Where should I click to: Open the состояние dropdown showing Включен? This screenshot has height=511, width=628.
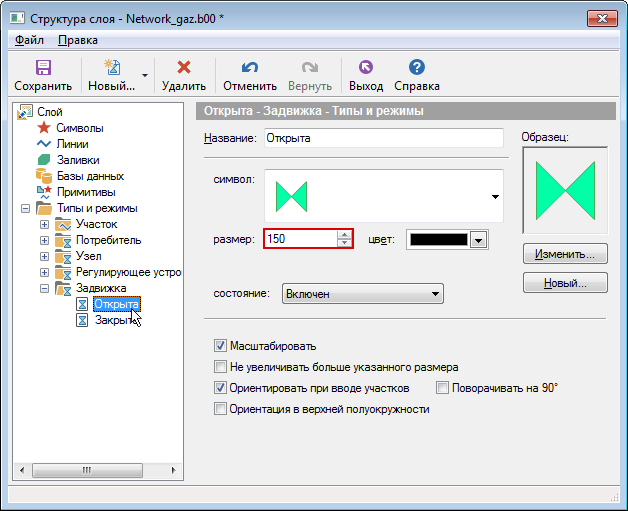362,294
